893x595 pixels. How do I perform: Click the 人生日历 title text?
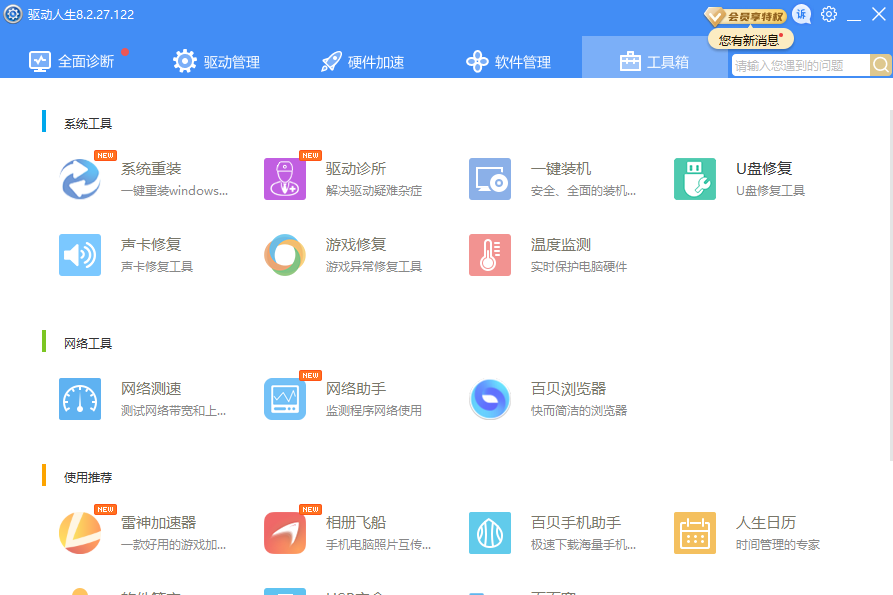pyautogui.click(x=766, y=522)
